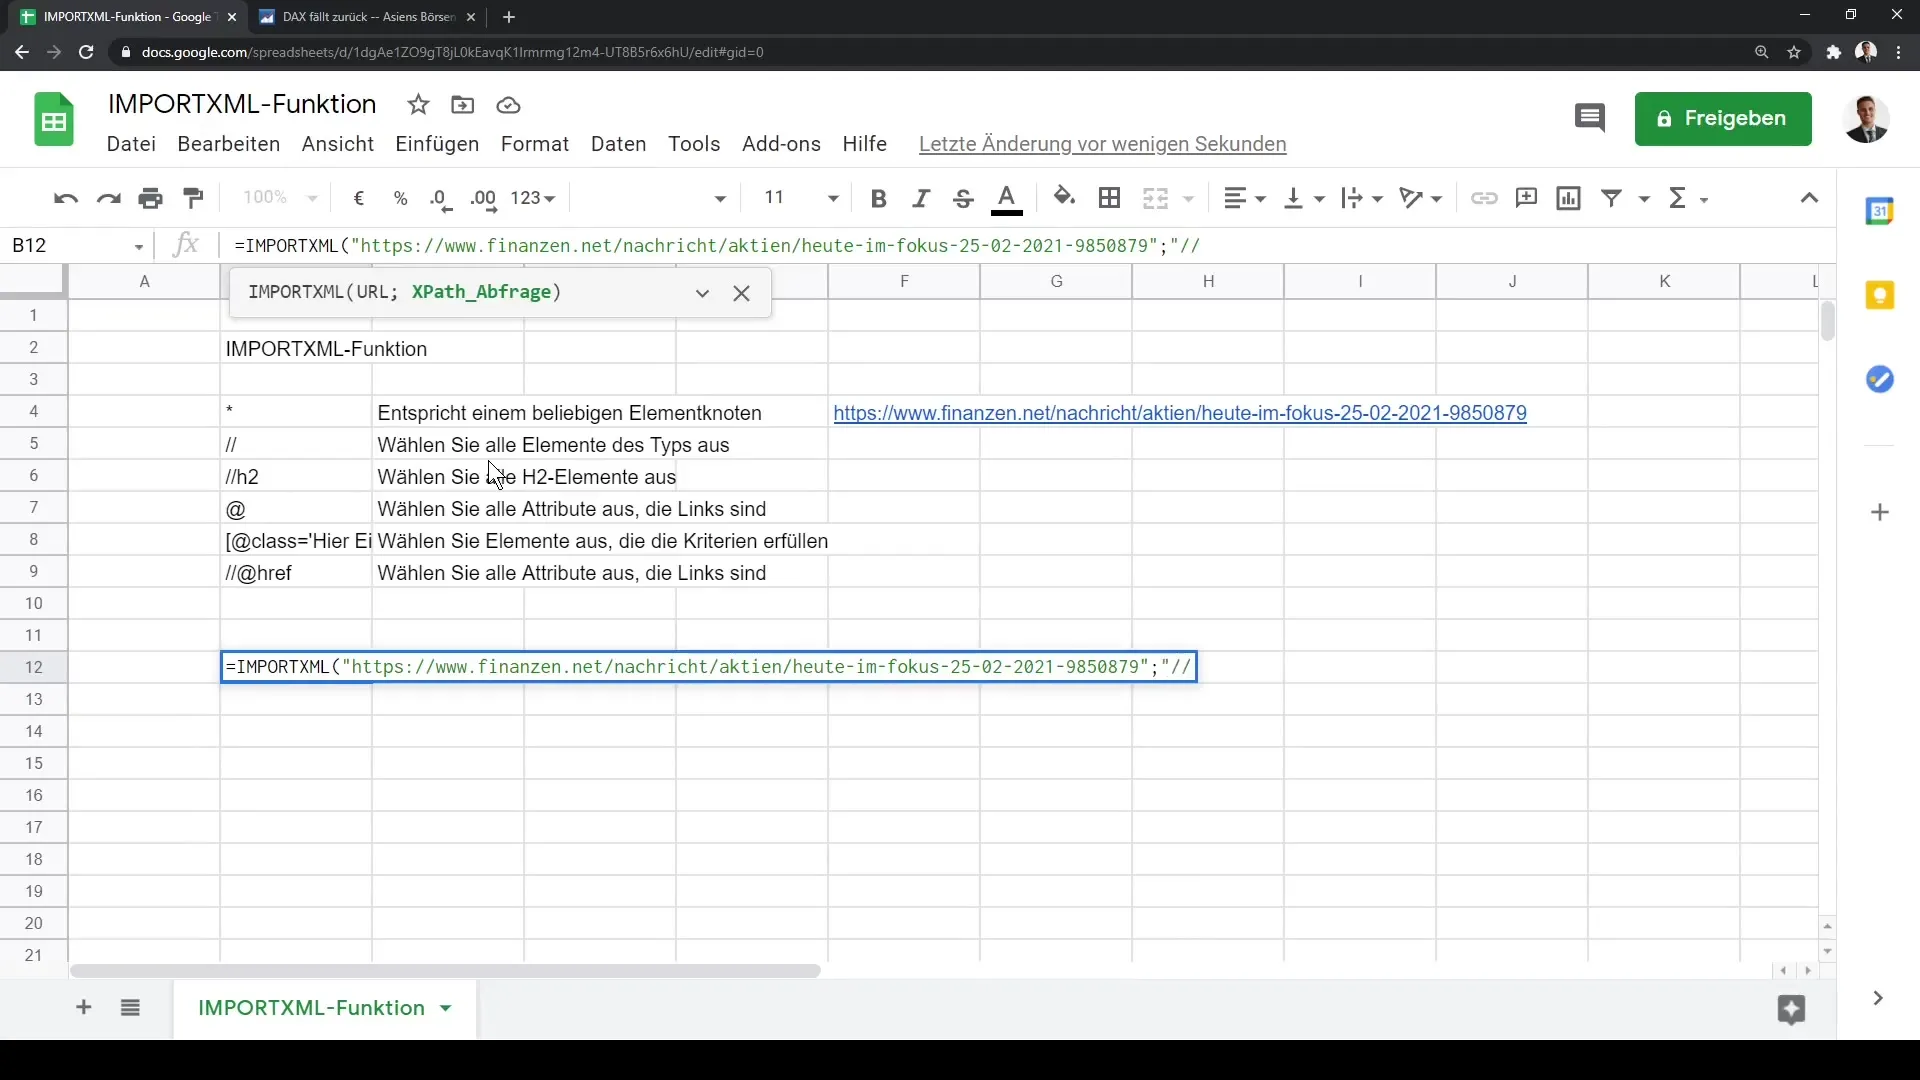Merge cells button

[x=1156, y=198]
